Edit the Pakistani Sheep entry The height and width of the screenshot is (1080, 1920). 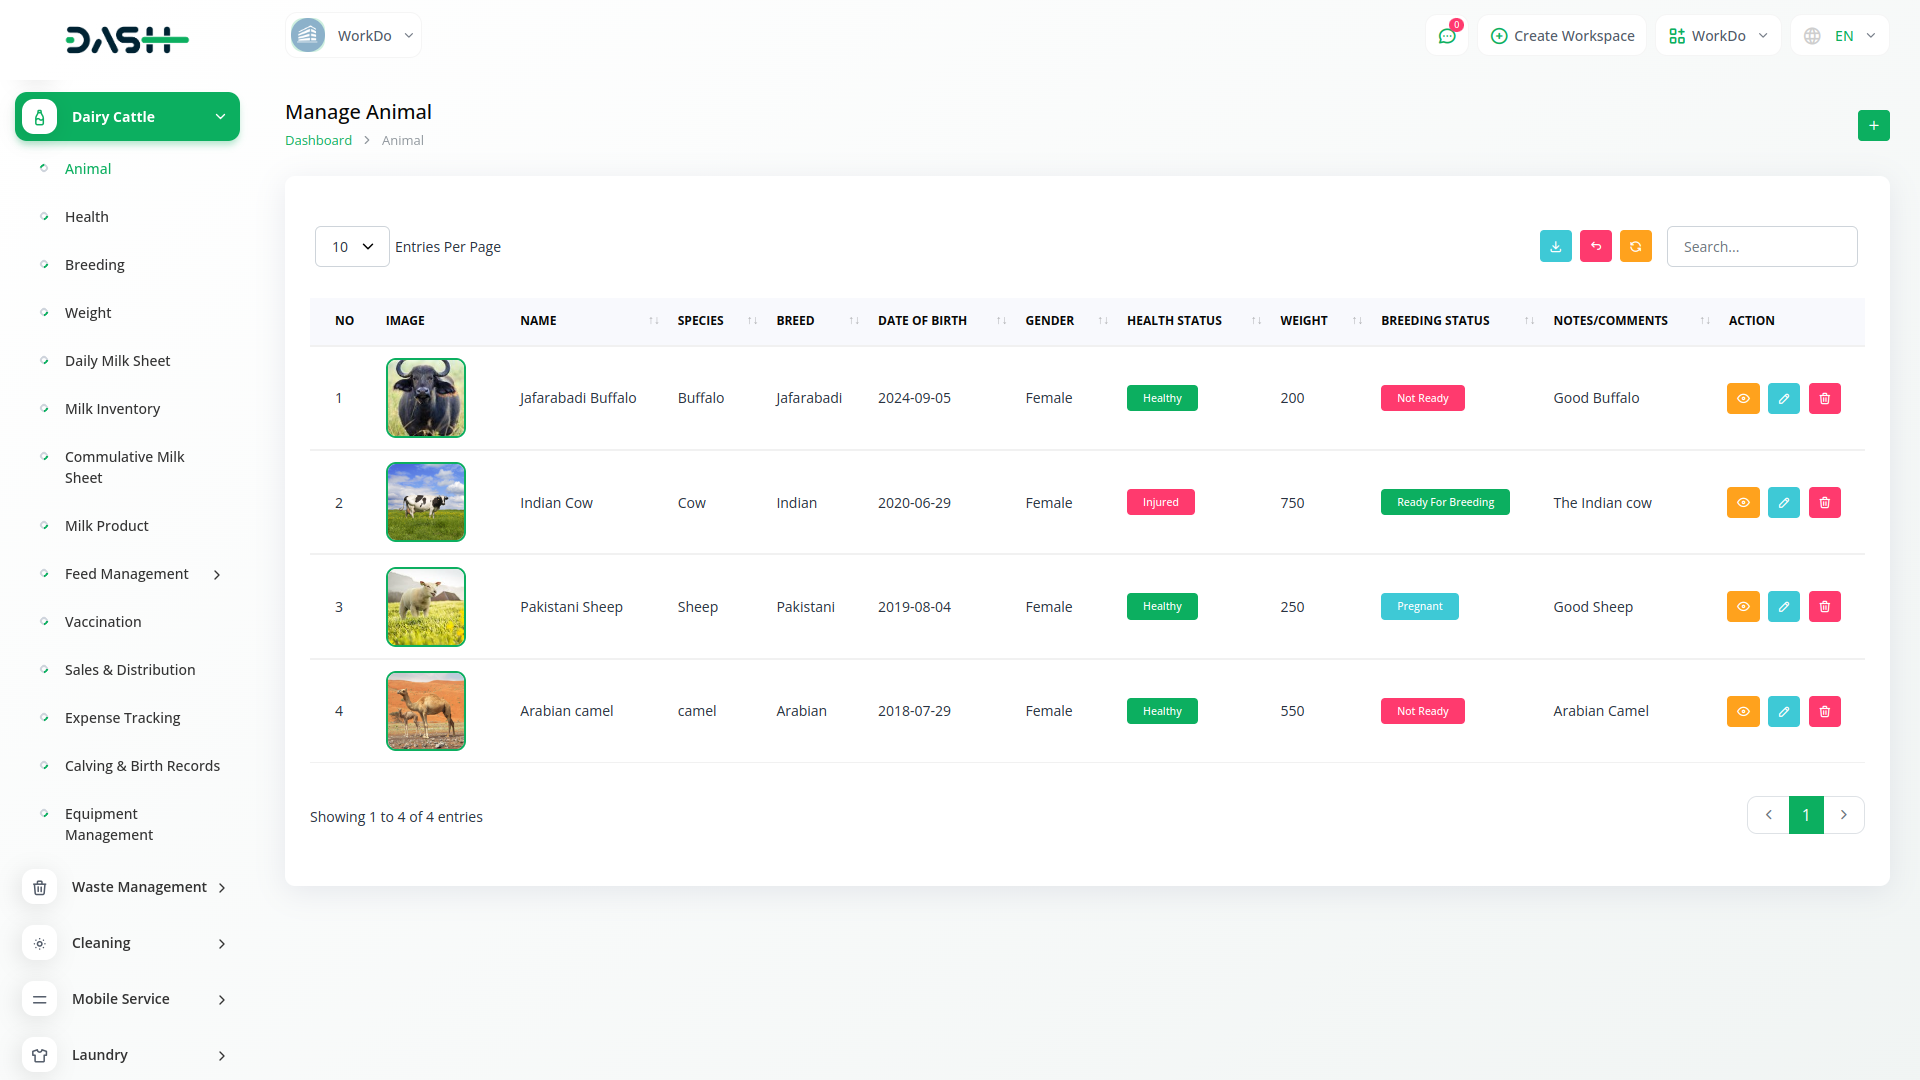[x=1783, y=607]
